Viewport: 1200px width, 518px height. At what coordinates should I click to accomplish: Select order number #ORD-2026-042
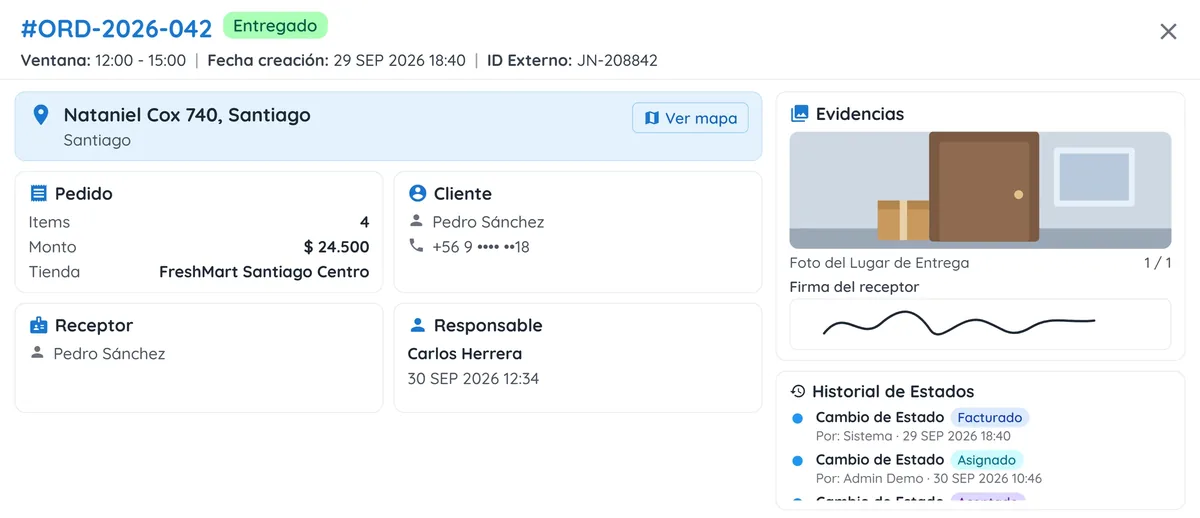pos(116,28)
